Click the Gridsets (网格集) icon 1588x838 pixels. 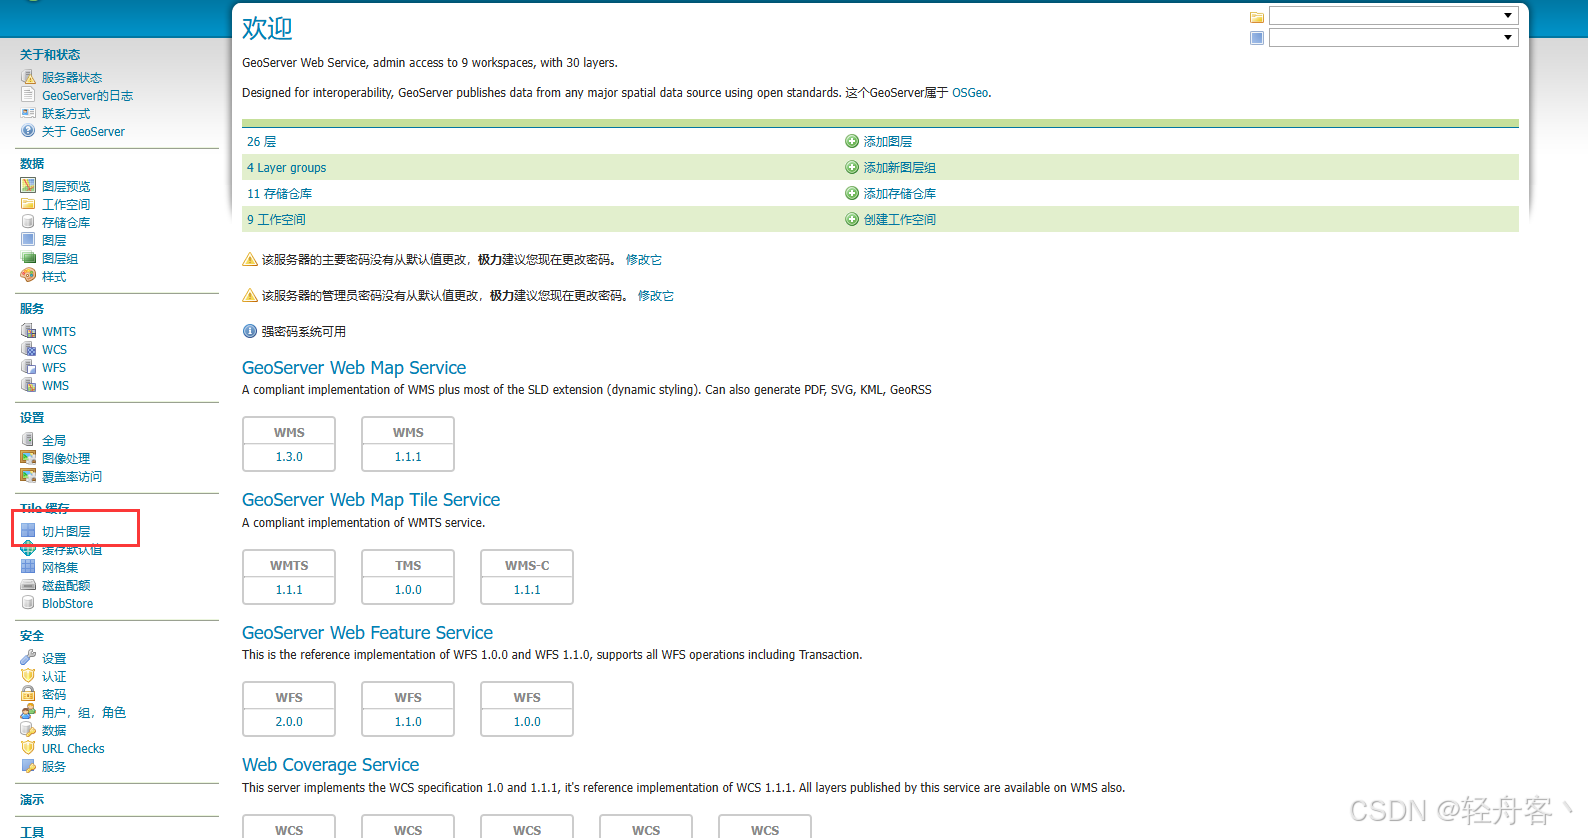click(x=28, y=567)
